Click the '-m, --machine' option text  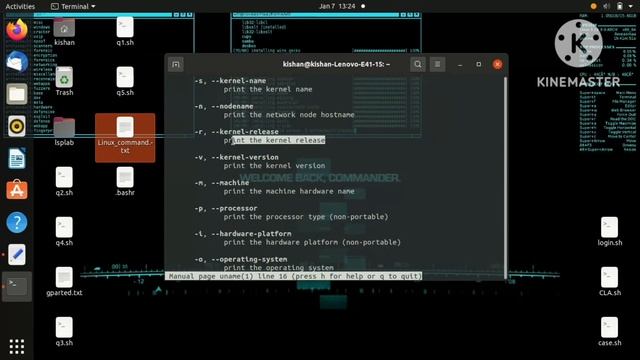click(x=222, y=182)
